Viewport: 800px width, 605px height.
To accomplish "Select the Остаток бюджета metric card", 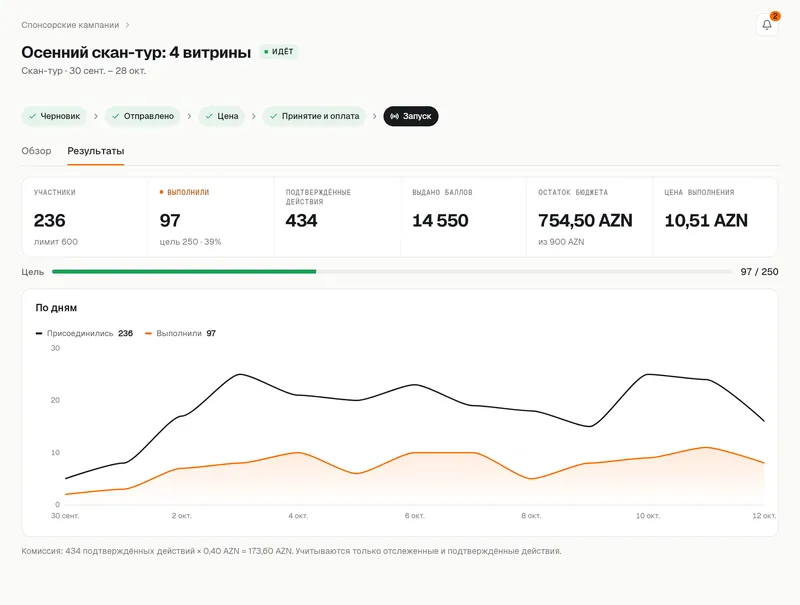I will click(589, 217).
